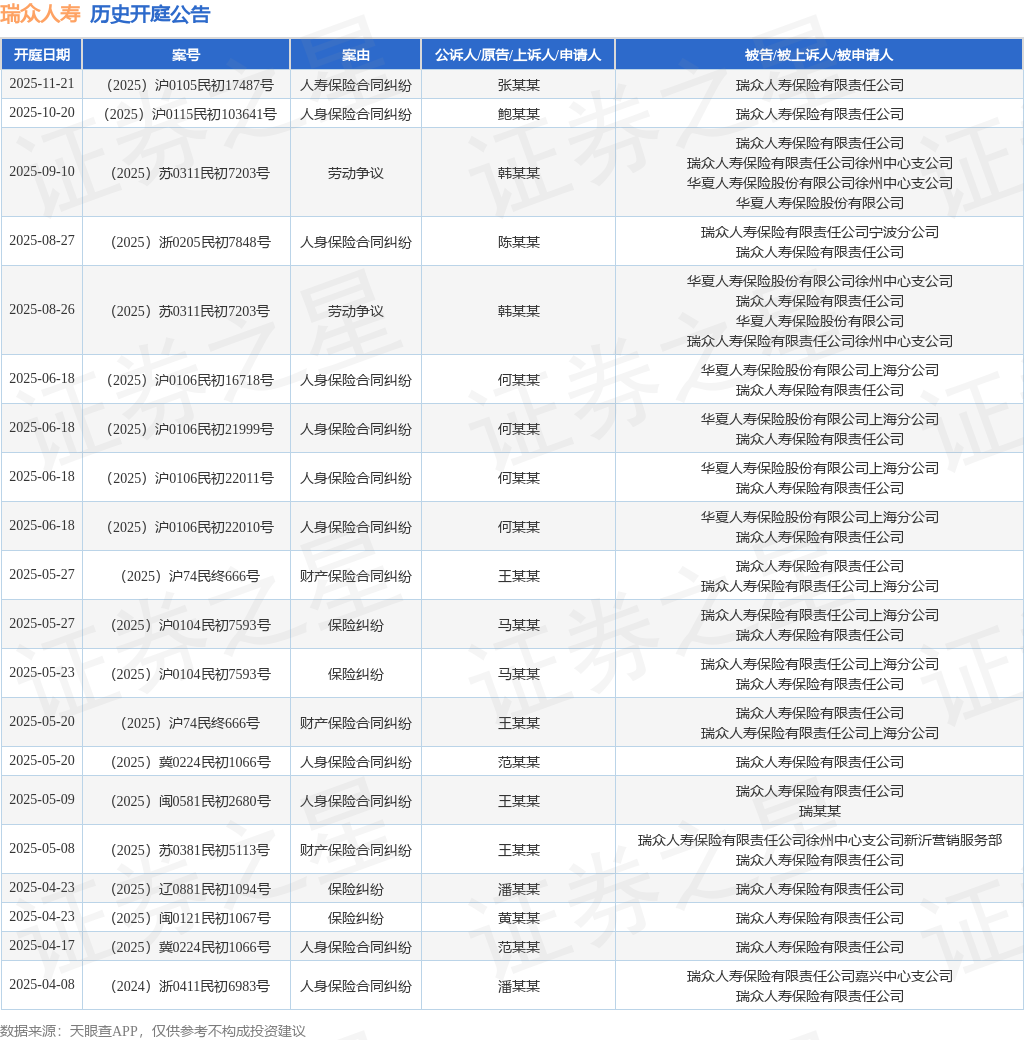
Task: Click 王某某 in the 2025-05-20 row
Action: pyautogui.click(x=519, y=724)
